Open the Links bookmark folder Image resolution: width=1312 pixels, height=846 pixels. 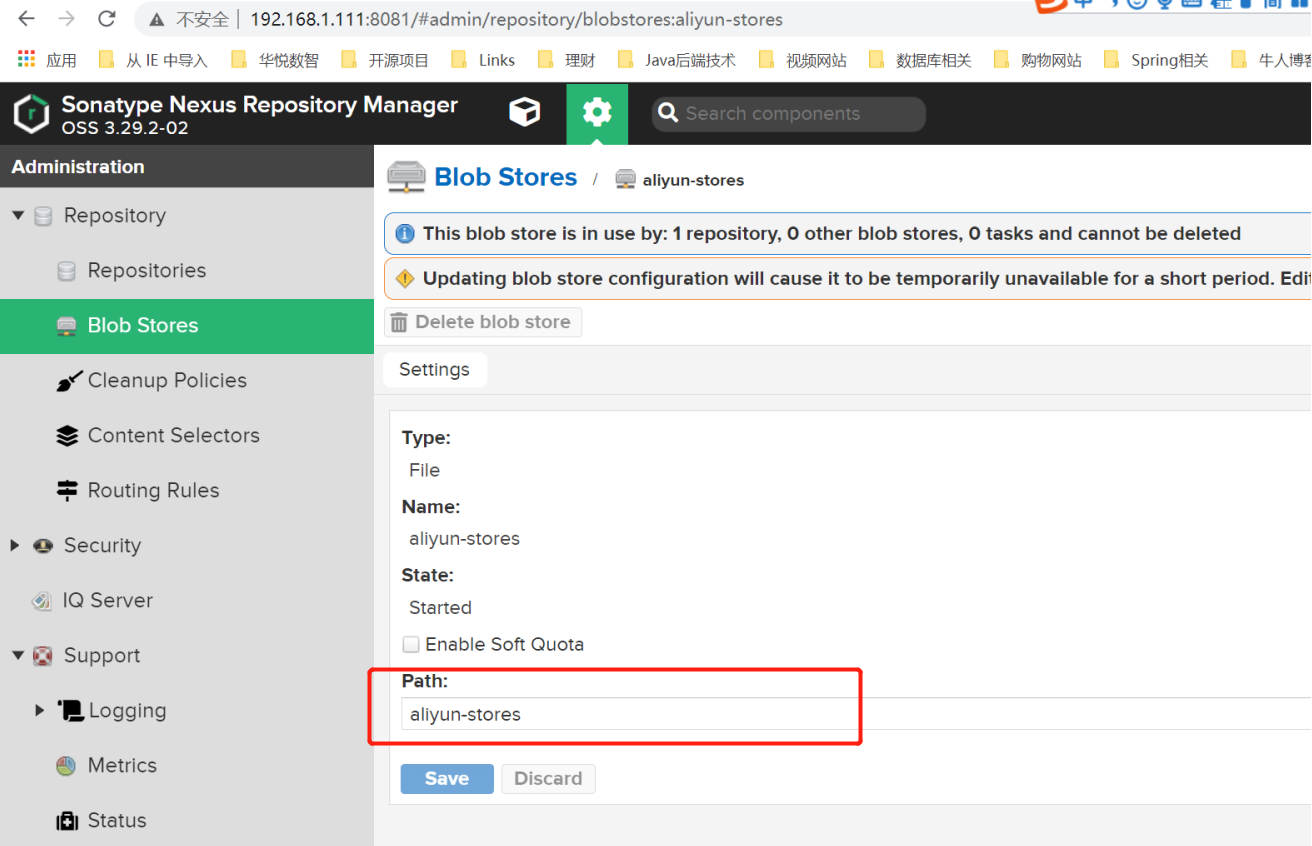484,60
